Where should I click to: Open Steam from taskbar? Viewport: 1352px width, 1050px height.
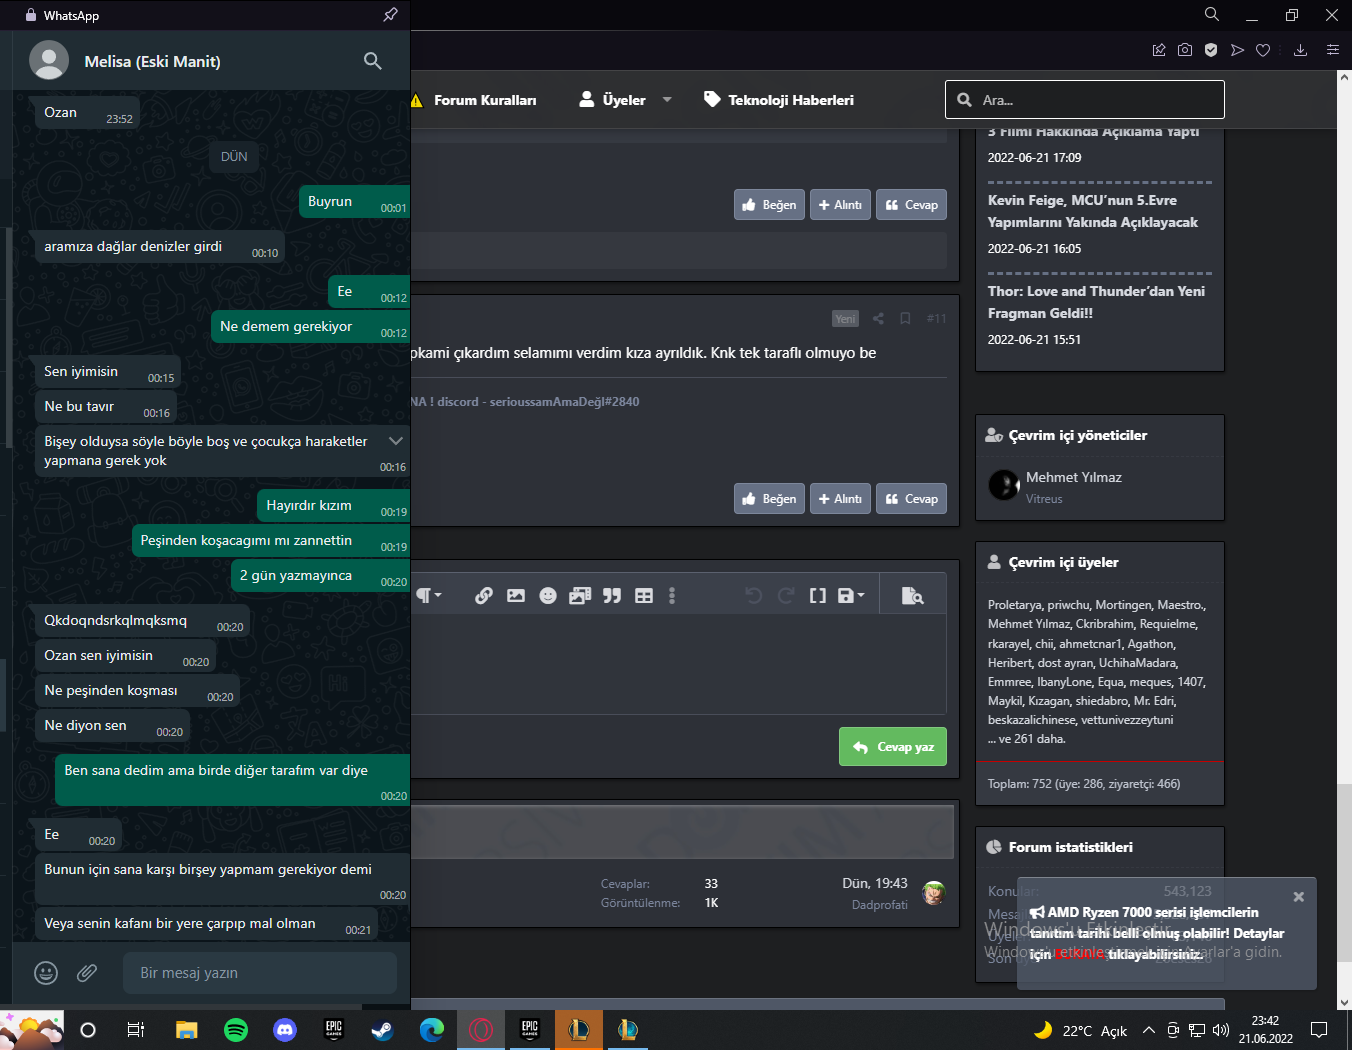click(383, 1030)
